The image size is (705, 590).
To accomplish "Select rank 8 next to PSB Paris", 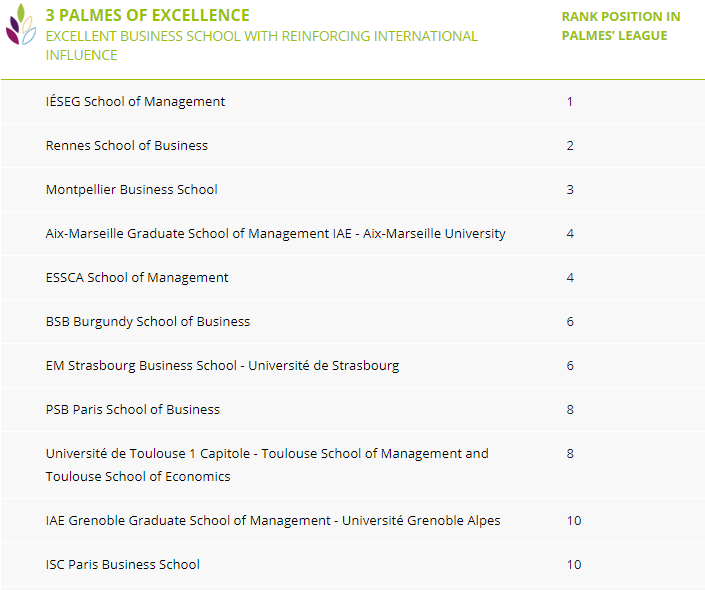I will pos(570,409).
